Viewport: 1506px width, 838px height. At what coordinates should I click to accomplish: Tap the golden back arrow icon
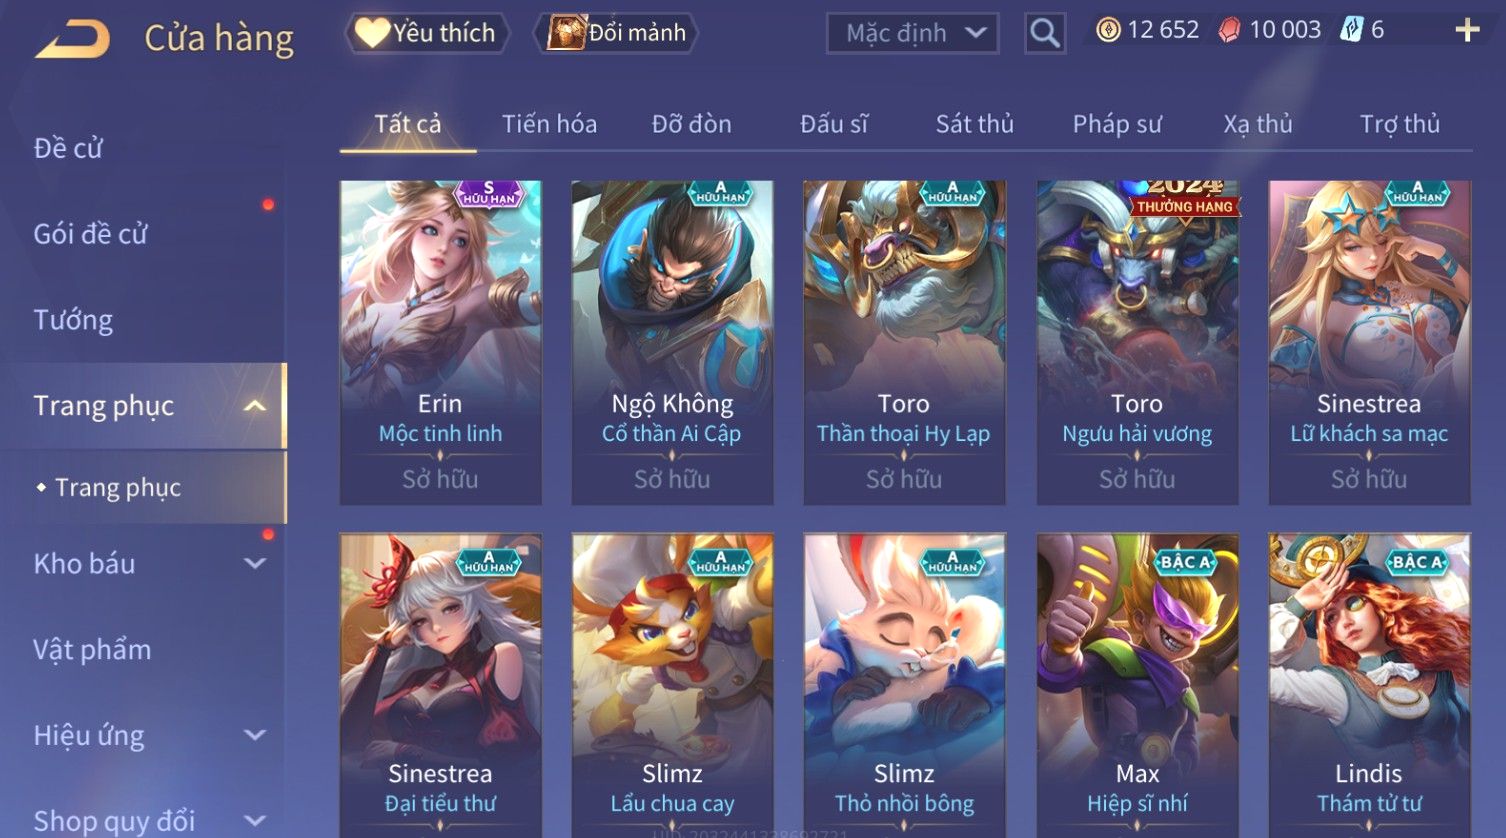click(x=72, y=39)
